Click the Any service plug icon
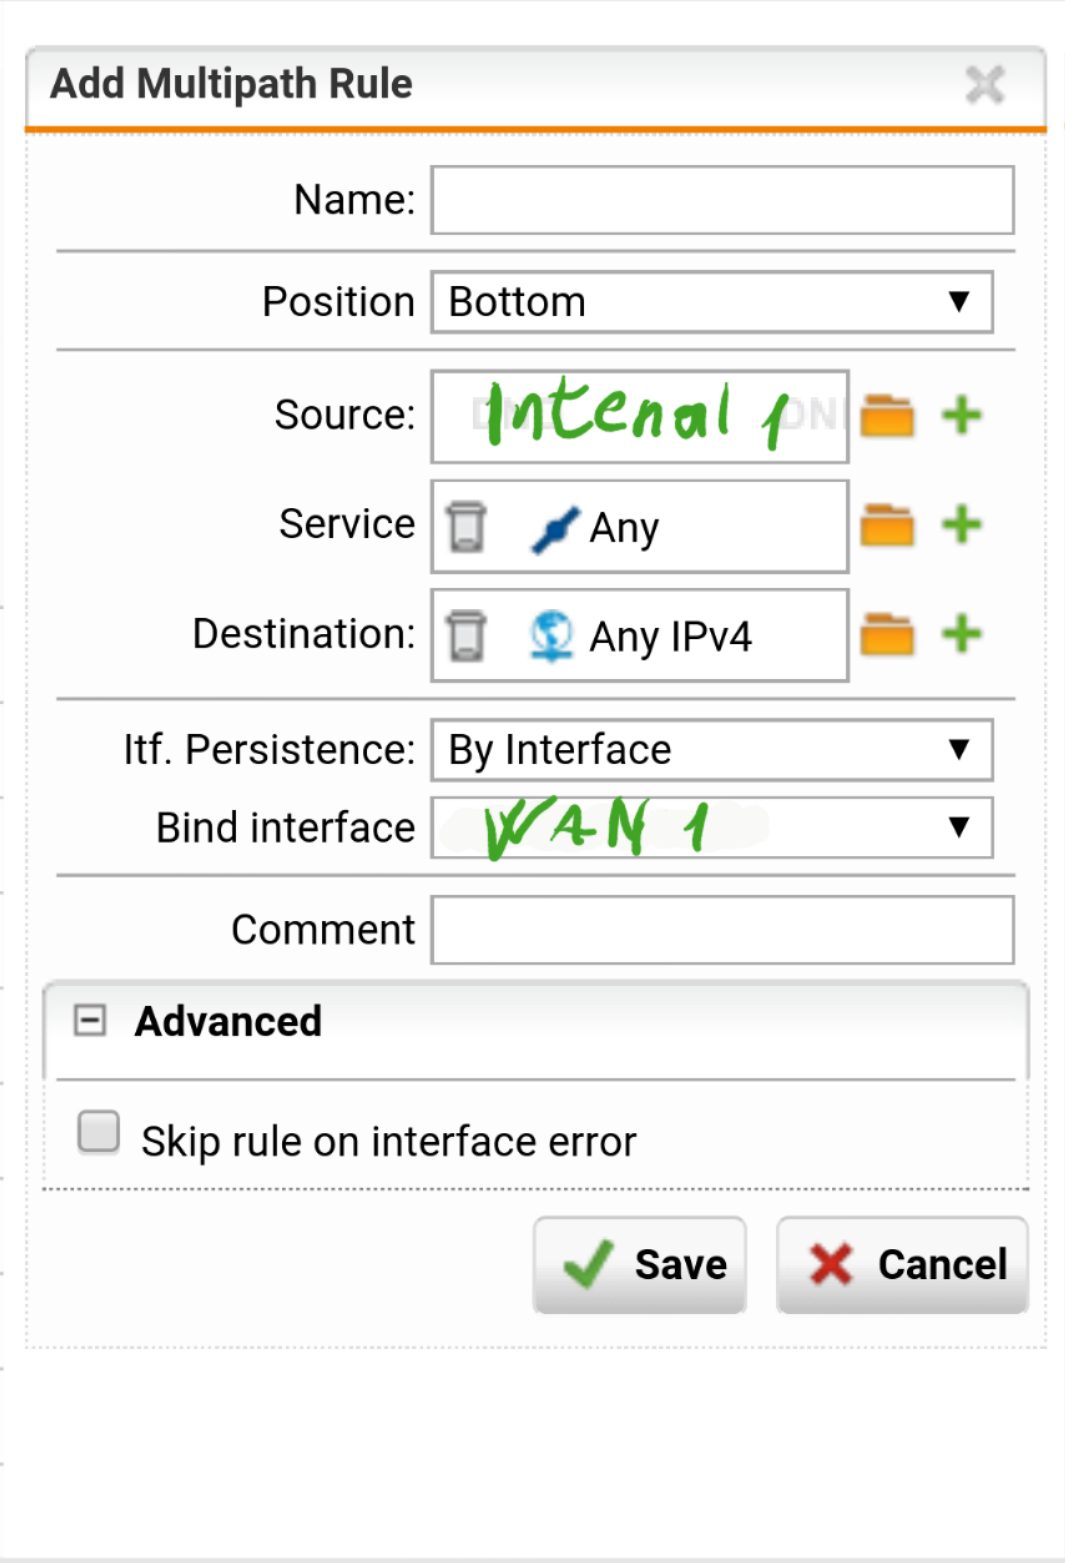 [555, 529]
